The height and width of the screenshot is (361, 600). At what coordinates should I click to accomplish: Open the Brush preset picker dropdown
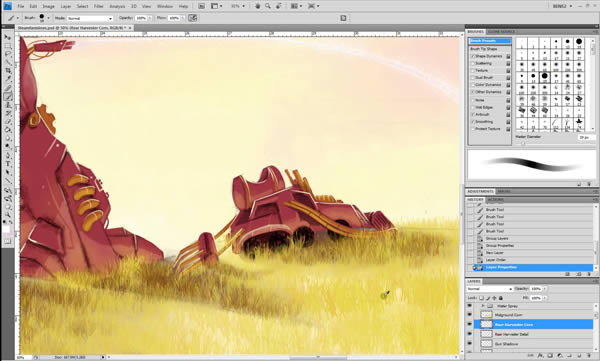click(48, 18)
